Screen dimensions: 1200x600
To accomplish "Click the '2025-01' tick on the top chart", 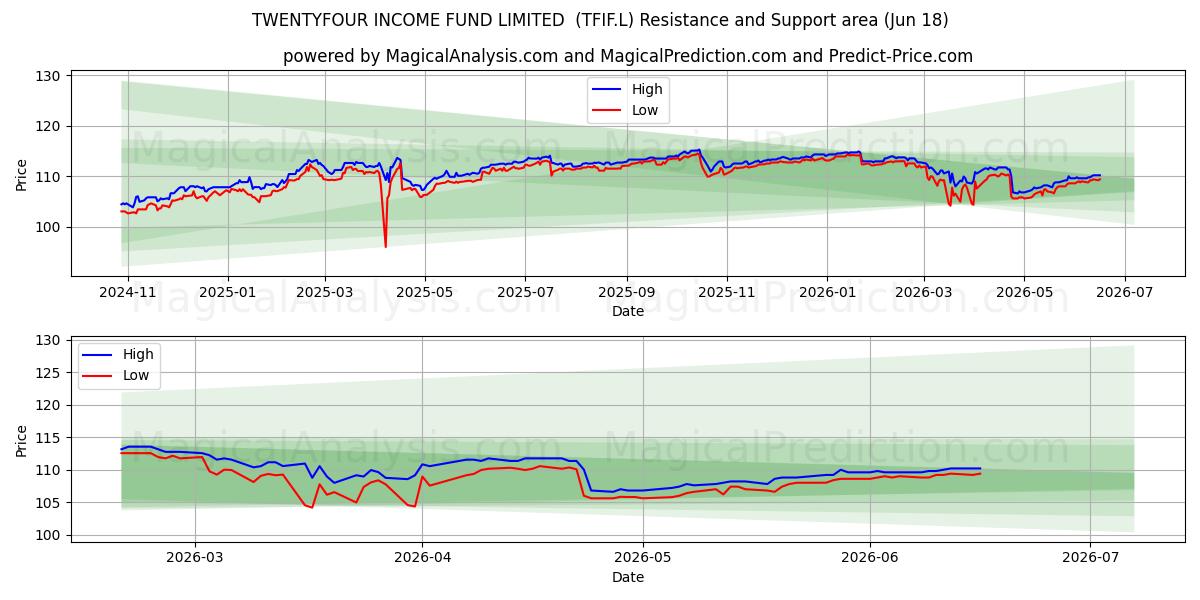I will tap(228, 292).
